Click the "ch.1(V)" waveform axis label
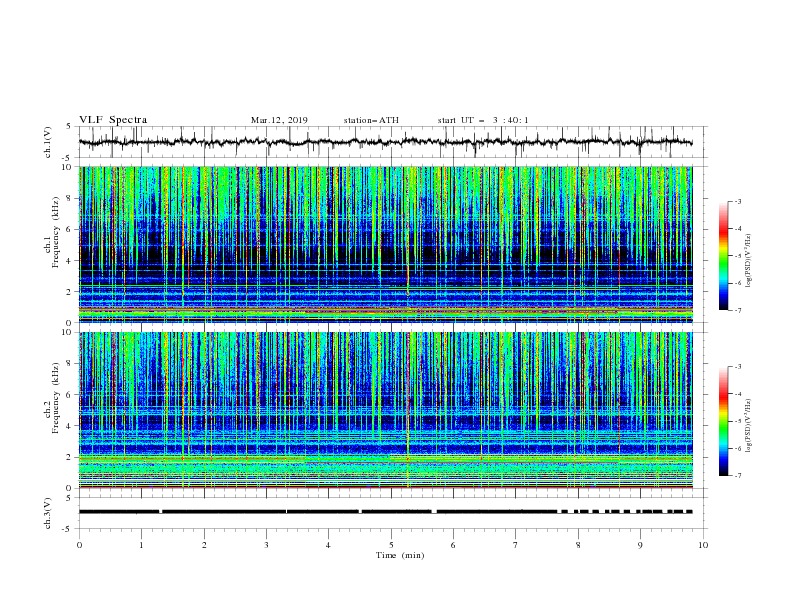The width and height of the screenshot is (792, 612). 48,142
